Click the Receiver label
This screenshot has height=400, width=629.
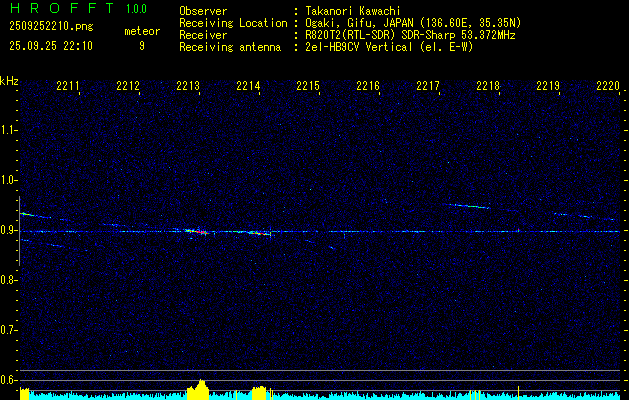coord(203,35)
